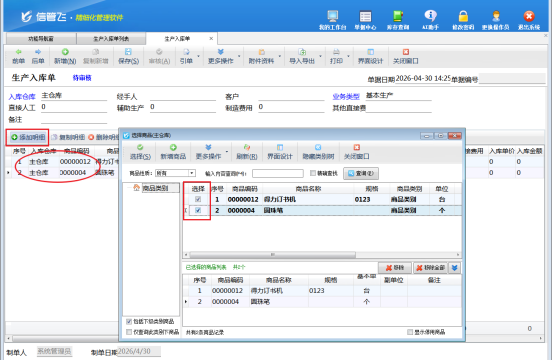Switch to 生产入库单列表 tab
553x360 pixels.
click(x=111, y=39)
